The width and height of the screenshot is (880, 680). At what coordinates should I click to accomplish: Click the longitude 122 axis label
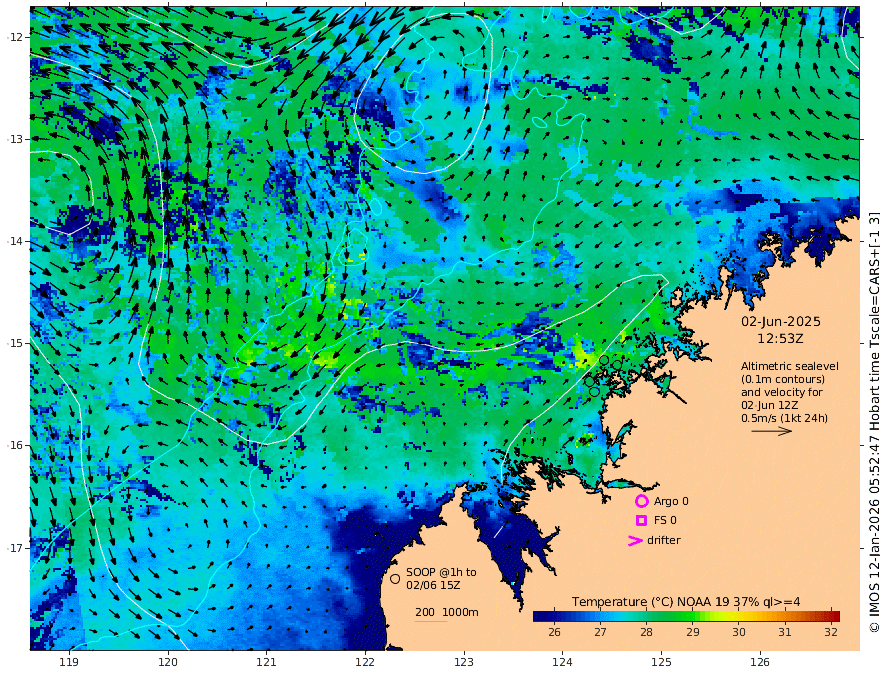coord(365,662)
